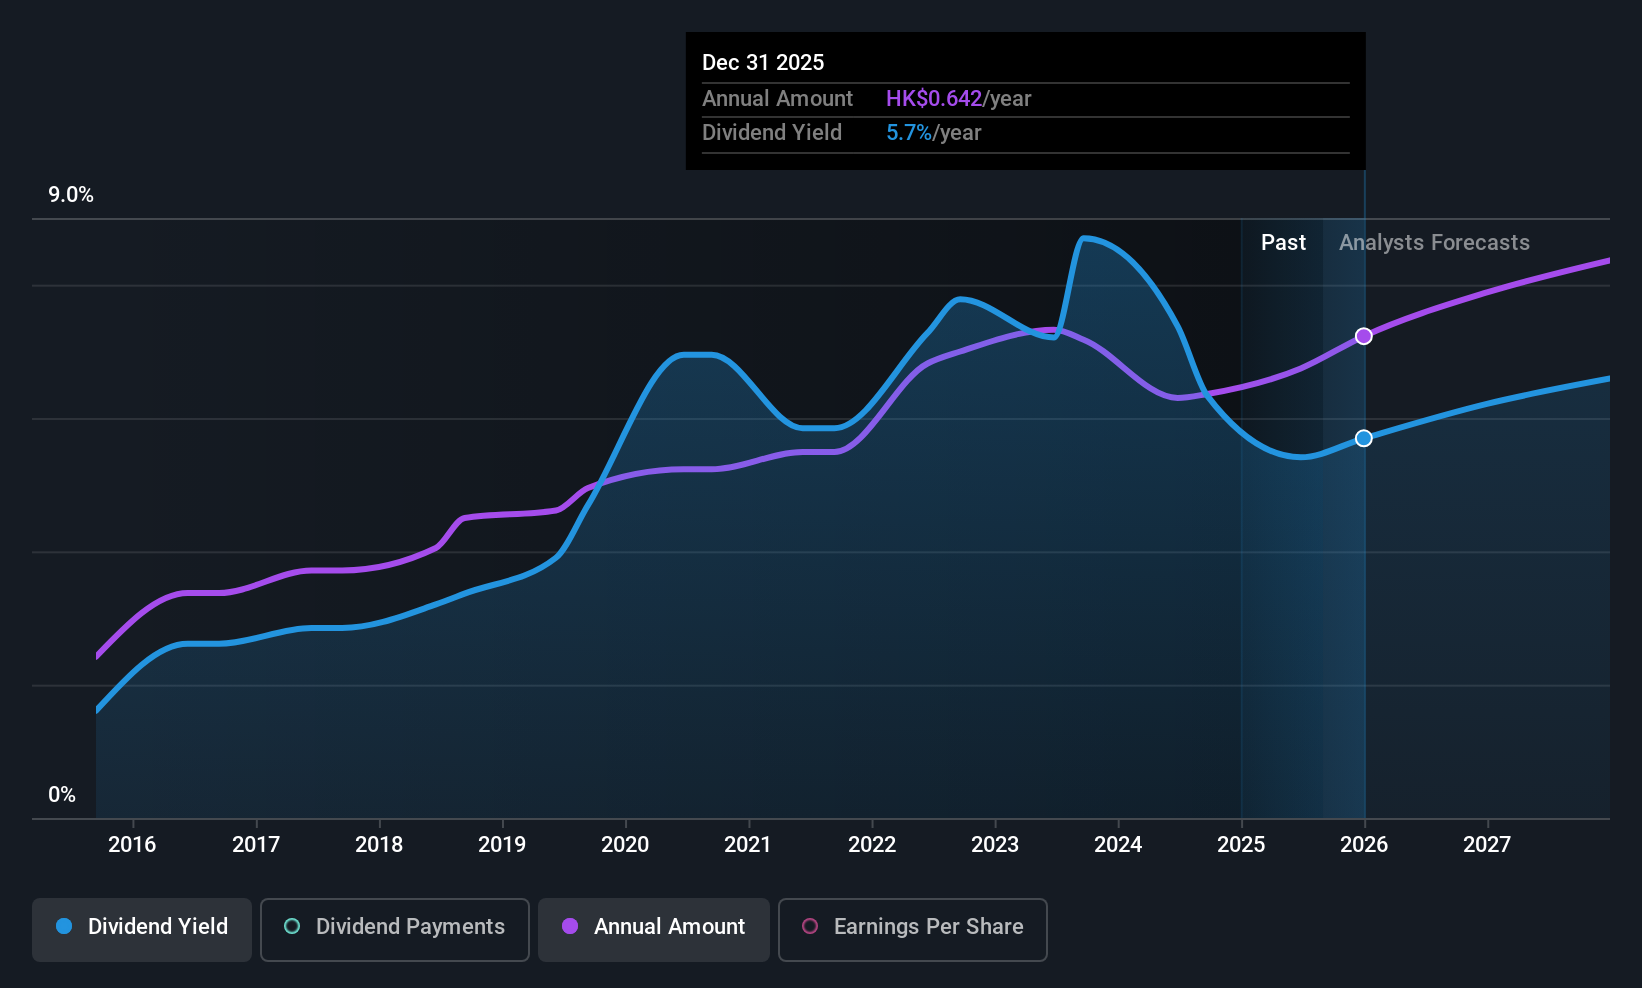Click the HK$0.642/year tooltip value
The image size is (1642, 988).
coord(958,98)
